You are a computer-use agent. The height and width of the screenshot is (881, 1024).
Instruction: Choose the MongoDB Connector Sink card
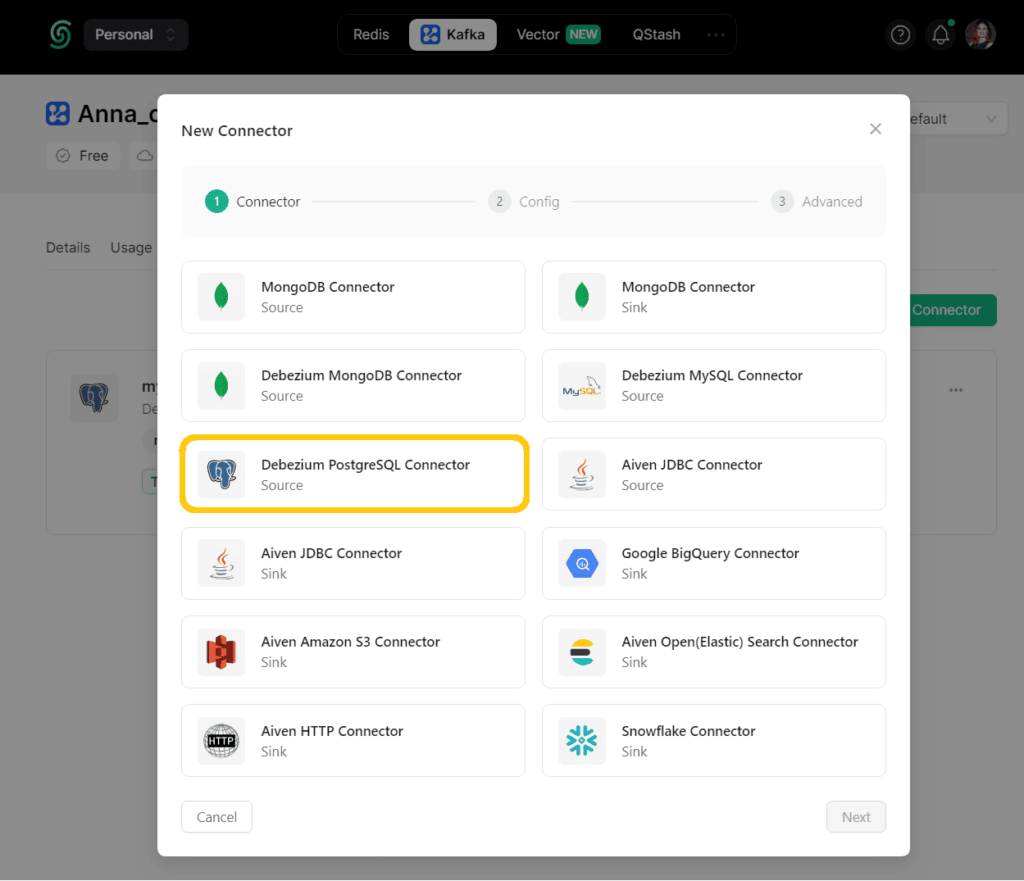click(714, 297)
